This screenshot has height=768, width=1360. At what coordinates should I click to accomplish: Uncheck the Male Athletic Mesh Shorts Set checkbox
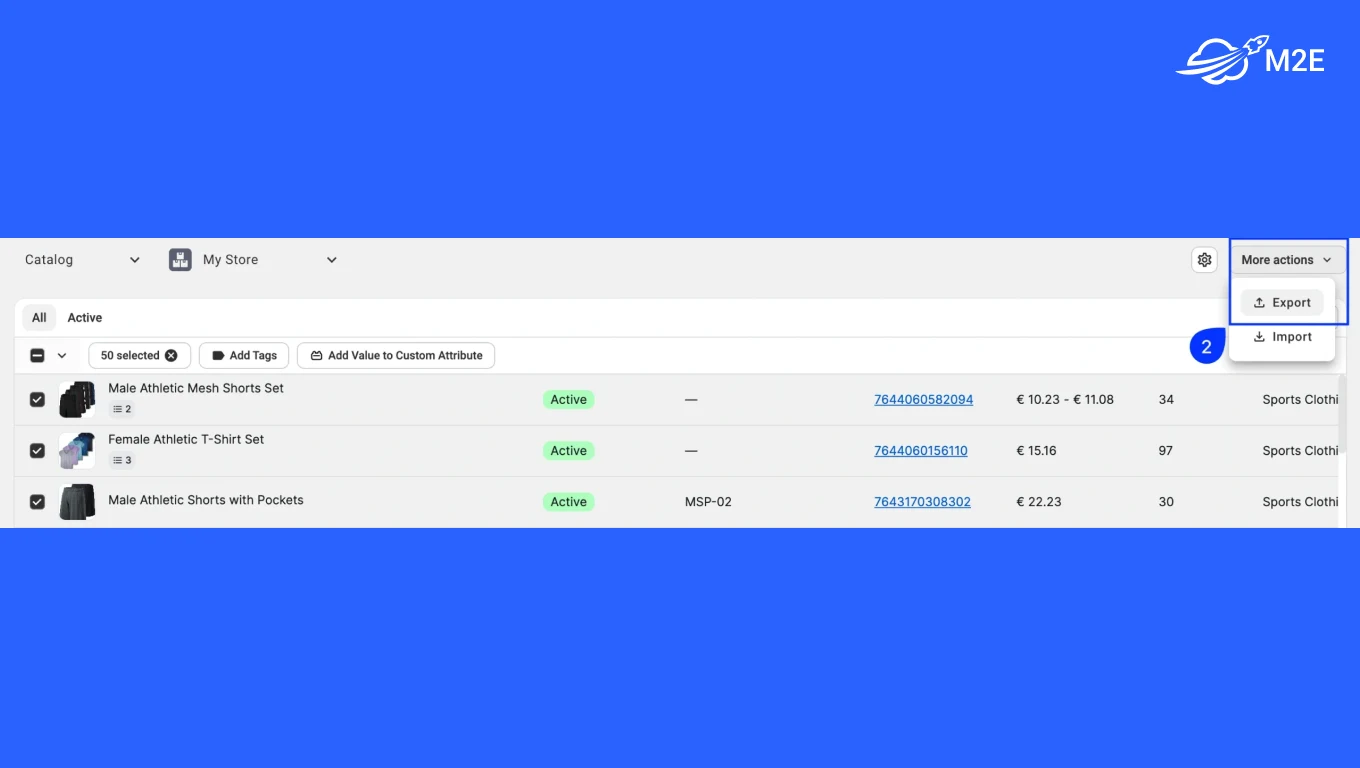(37, 400)
